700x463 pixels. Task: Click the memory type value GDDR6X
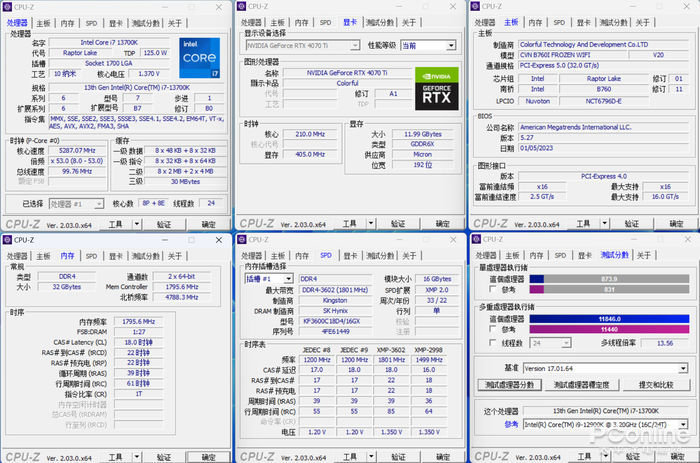point(423,144)
